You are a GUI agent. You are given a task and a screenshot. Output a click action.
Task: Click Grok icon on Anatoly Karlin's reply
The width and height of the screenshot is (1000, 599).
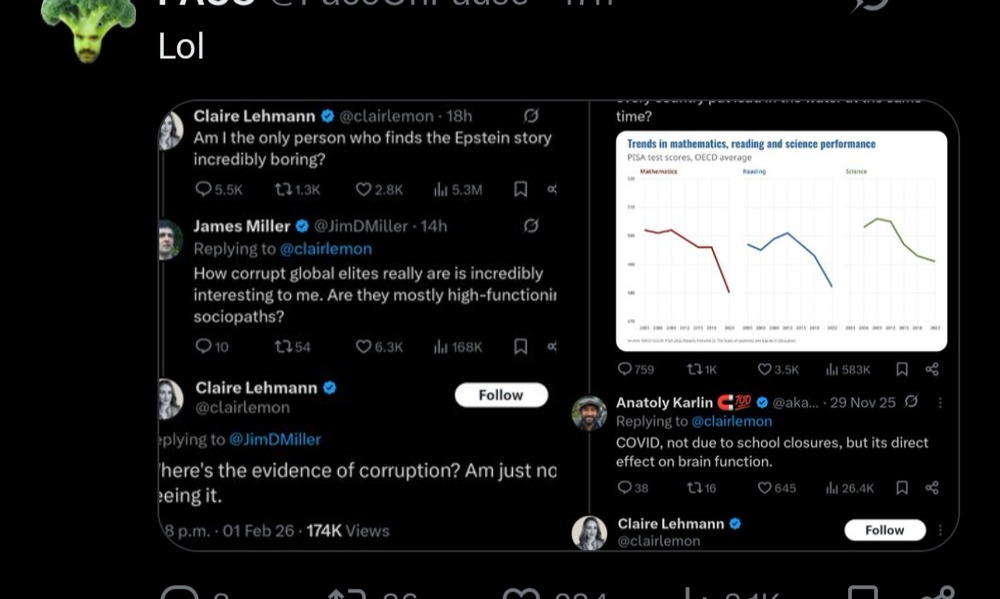911,402
